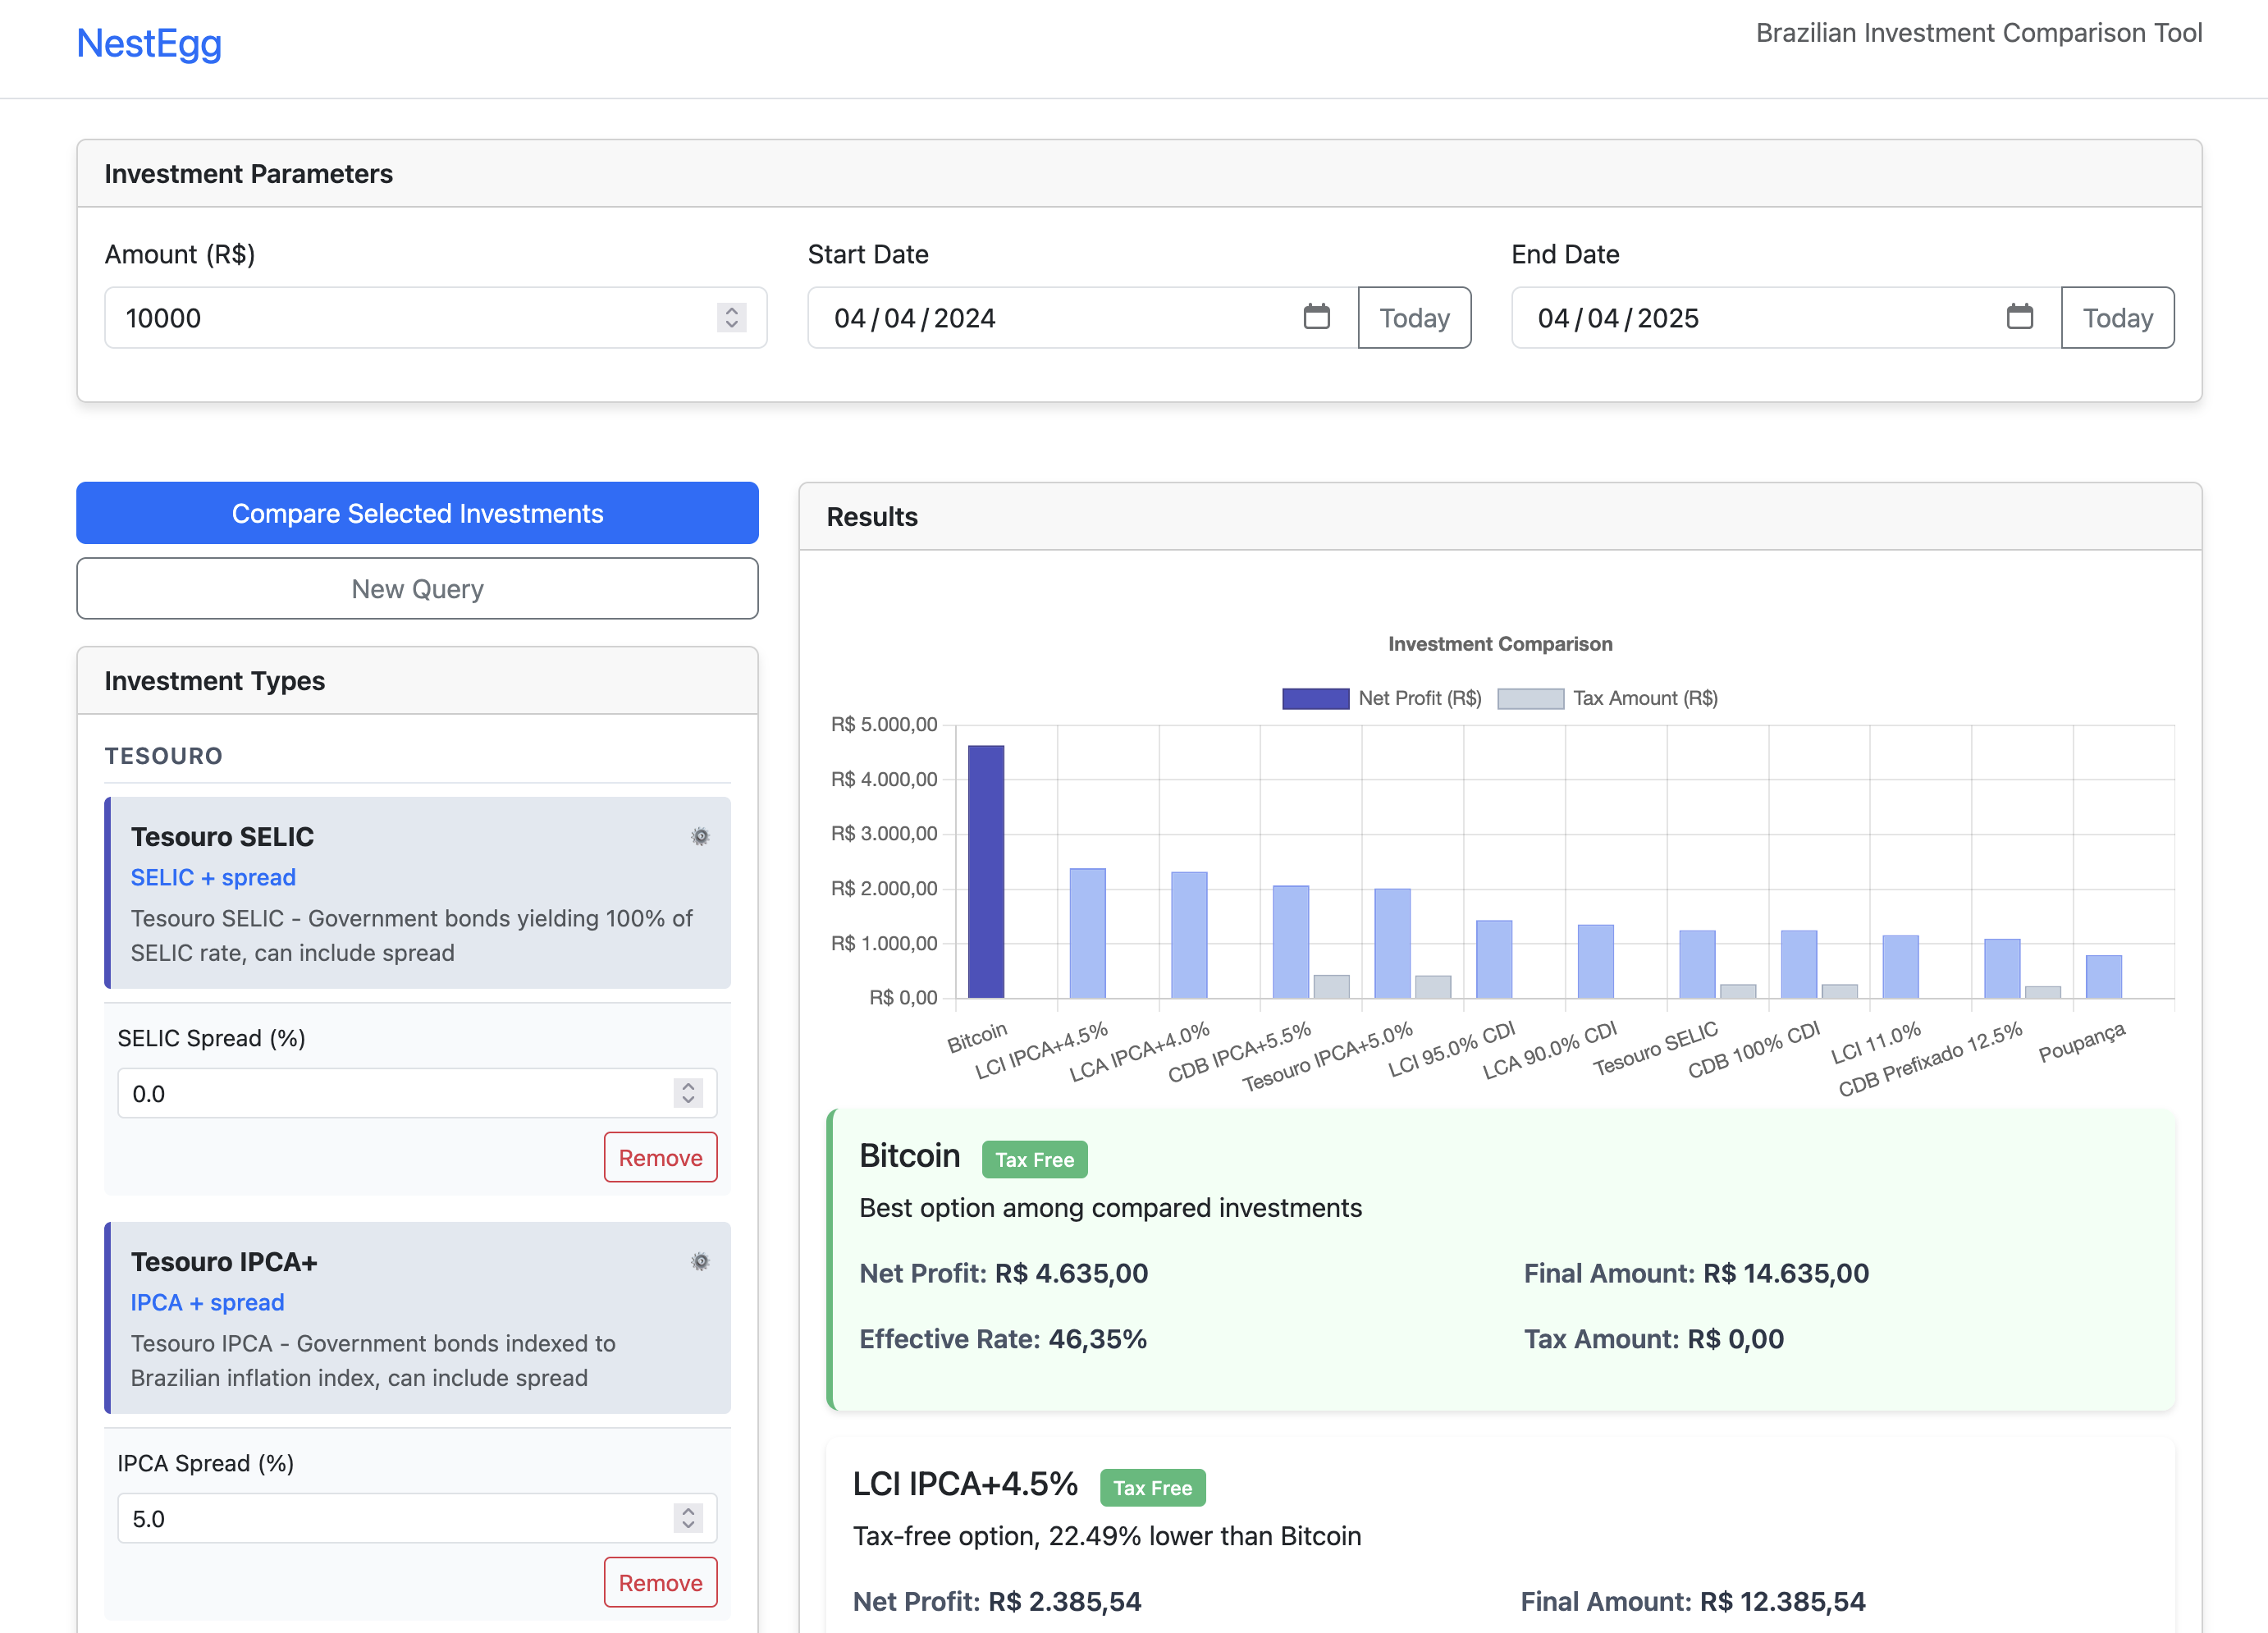Open the Start Date calendar picker icon

pos(1316,317)
